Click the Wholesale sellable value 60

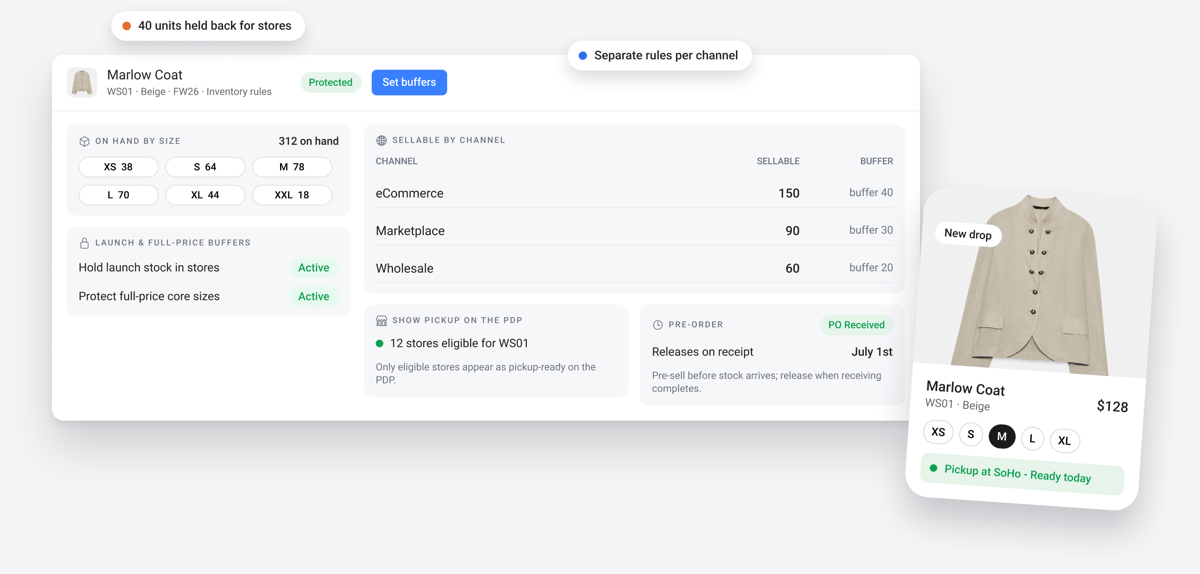point(792,268)
